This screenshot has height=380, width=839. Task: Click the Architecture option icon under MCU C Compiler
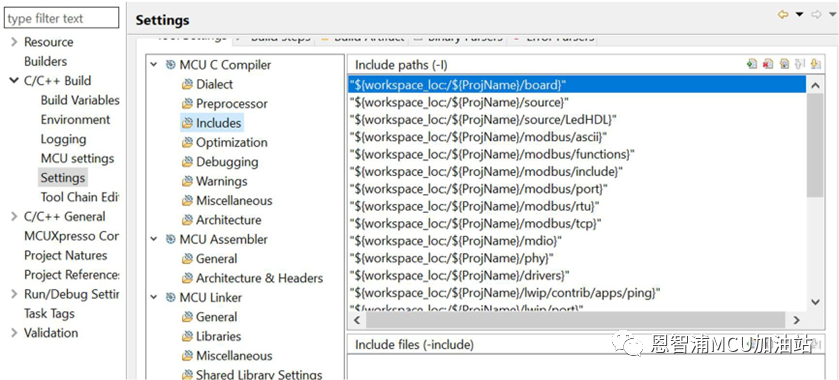pyautogui.click(x=187, y=220)
